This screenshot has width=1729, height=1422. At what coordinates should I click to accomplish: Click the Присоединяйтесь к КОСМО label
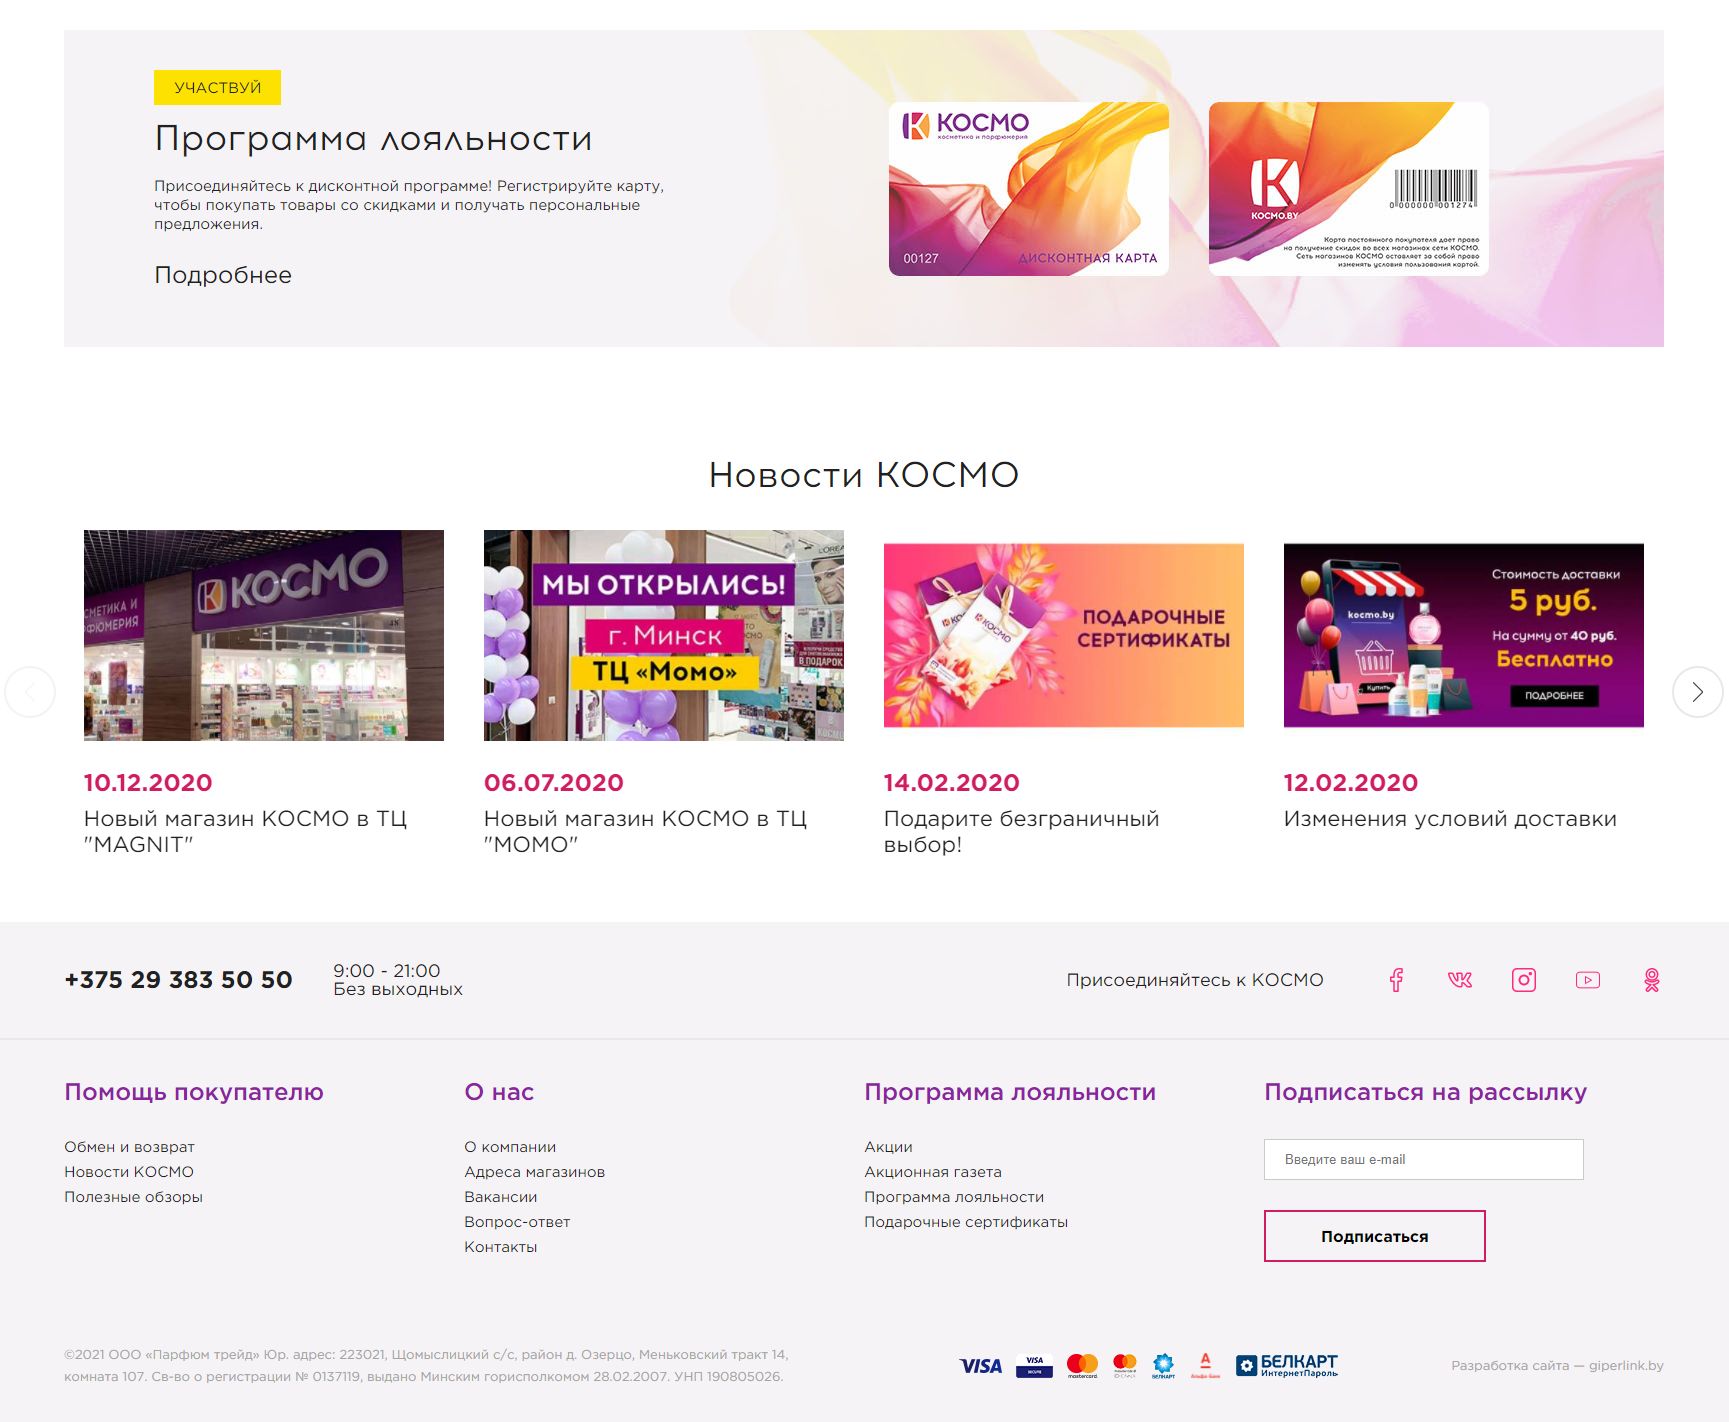pyautogui.click(x=1195, y=980)
